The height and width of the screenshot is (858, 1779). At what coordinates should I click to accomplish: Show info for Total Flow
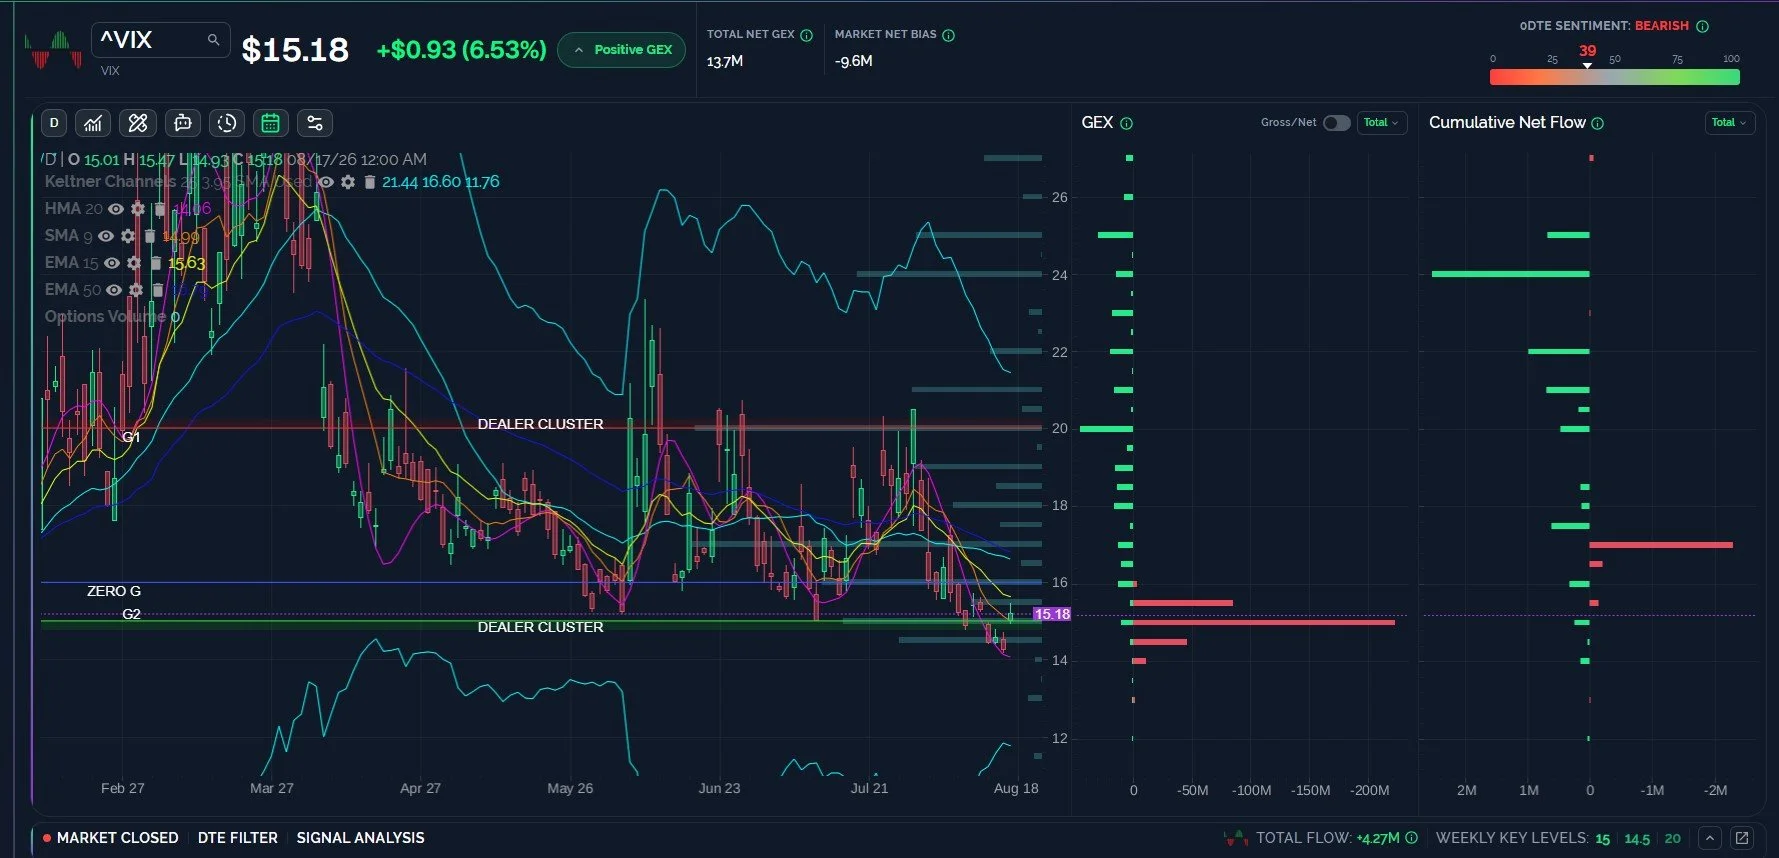tap(1411, 838)
